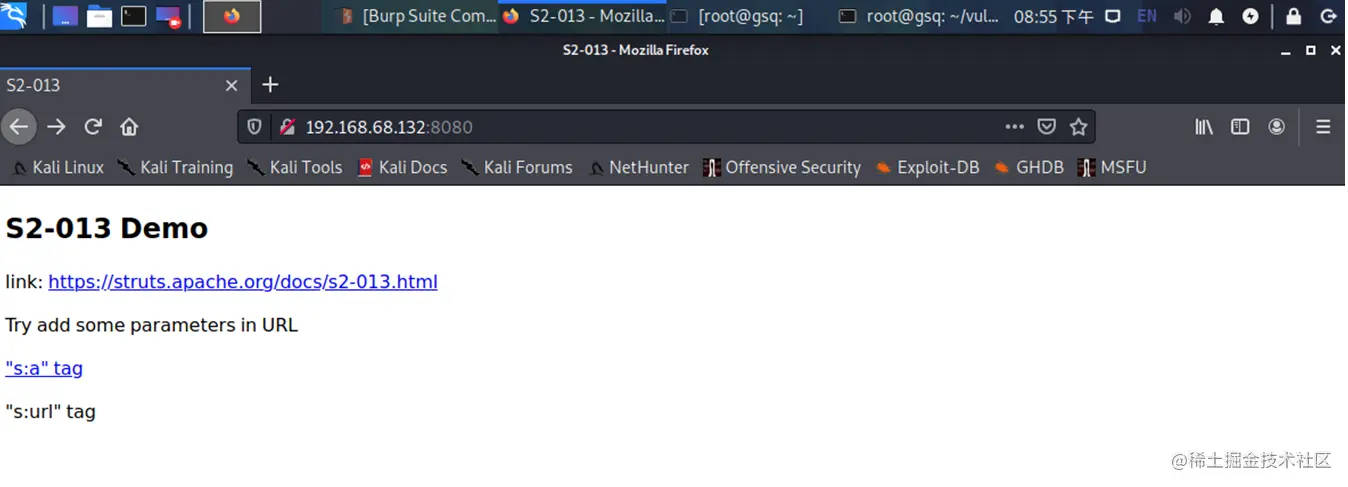Open GHDB bookmark
The width and height of the screenshot is (1348, 487).
click(1029, 167)
